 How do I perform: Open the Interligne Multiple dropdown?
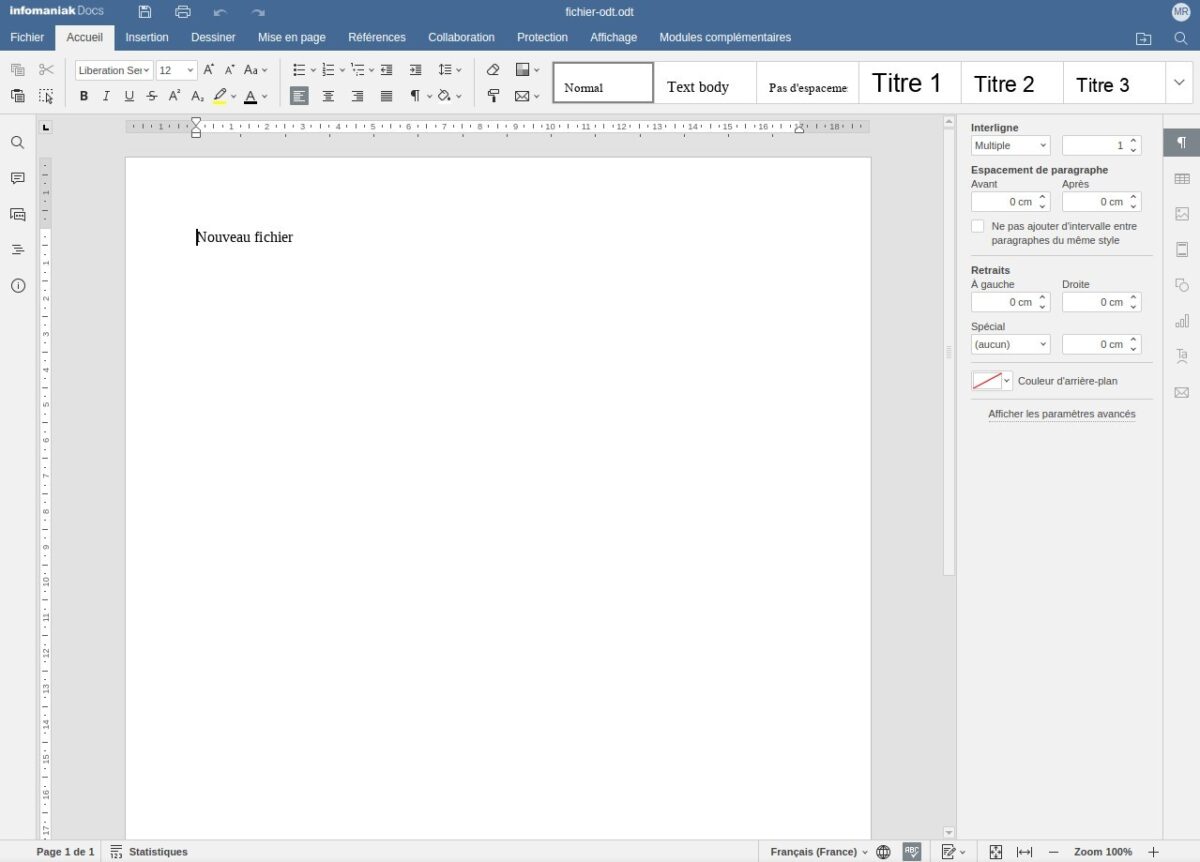coord(1010,146)
